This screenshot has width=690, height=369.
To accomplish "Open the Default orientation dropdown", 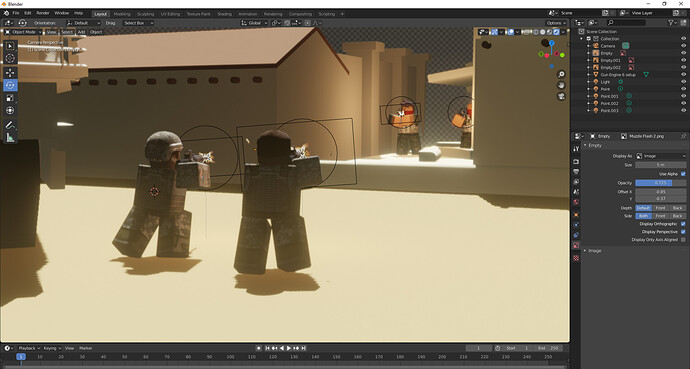I will point(83,23).
